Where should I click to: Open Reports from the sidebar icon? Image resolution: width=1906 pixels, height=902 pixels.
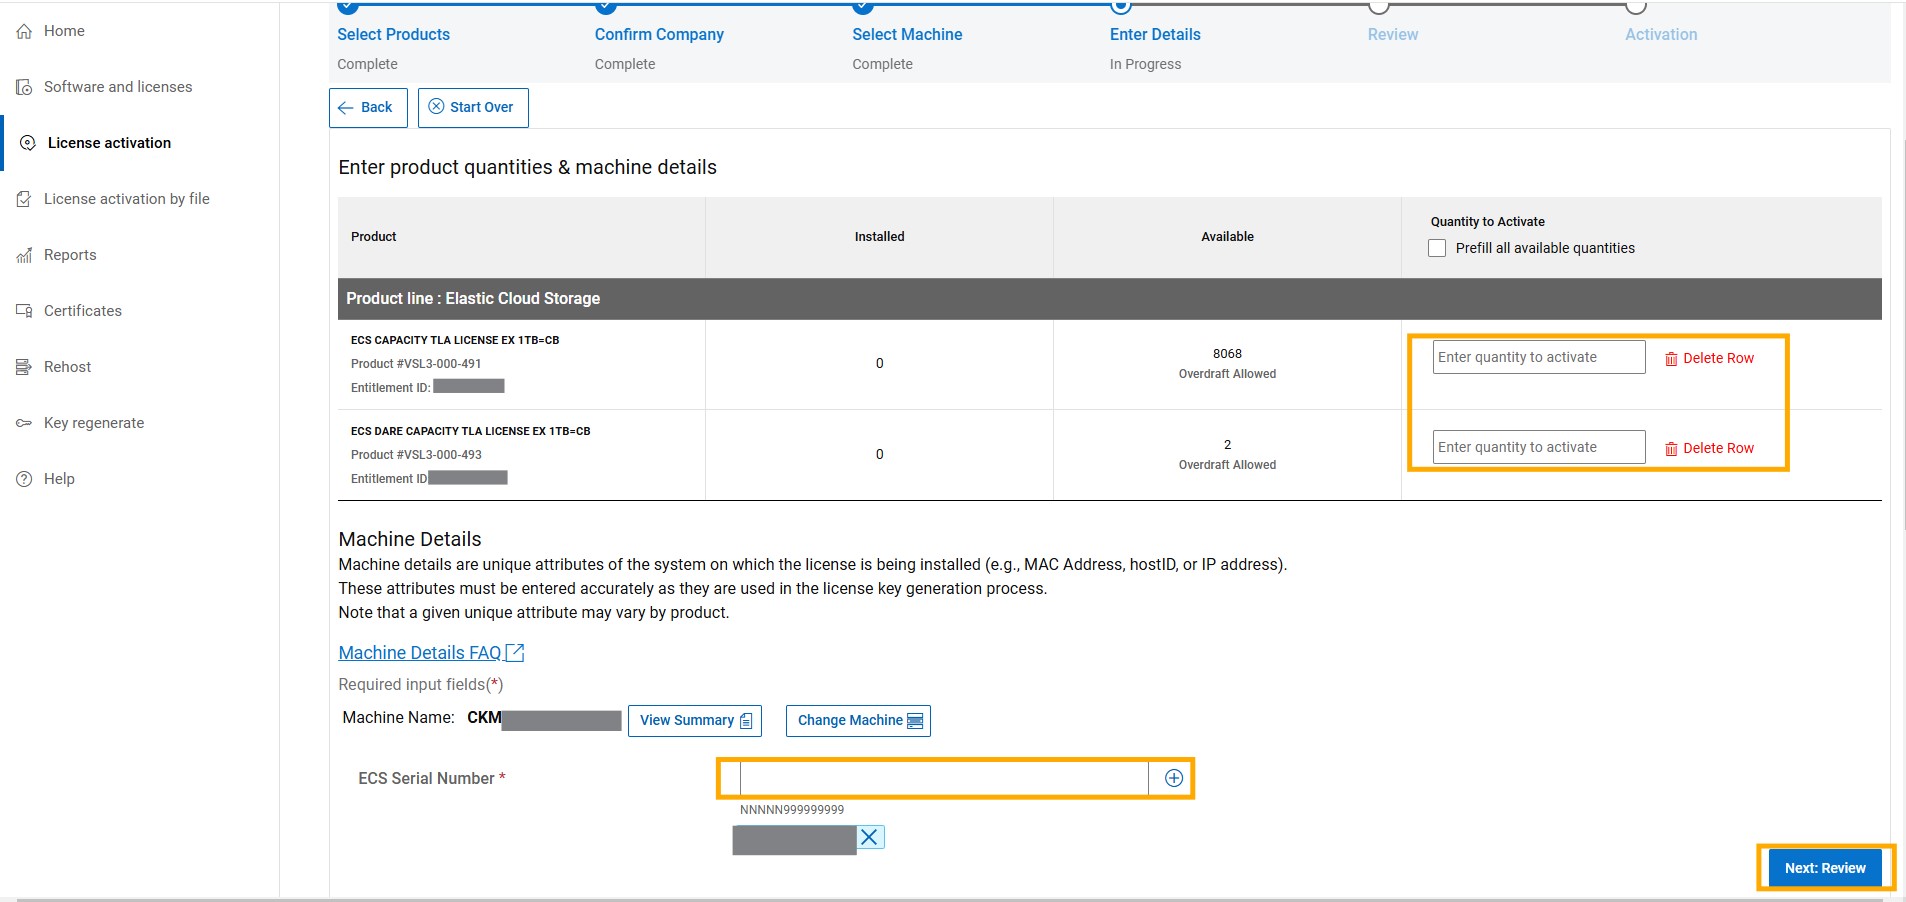click(24, 255)
